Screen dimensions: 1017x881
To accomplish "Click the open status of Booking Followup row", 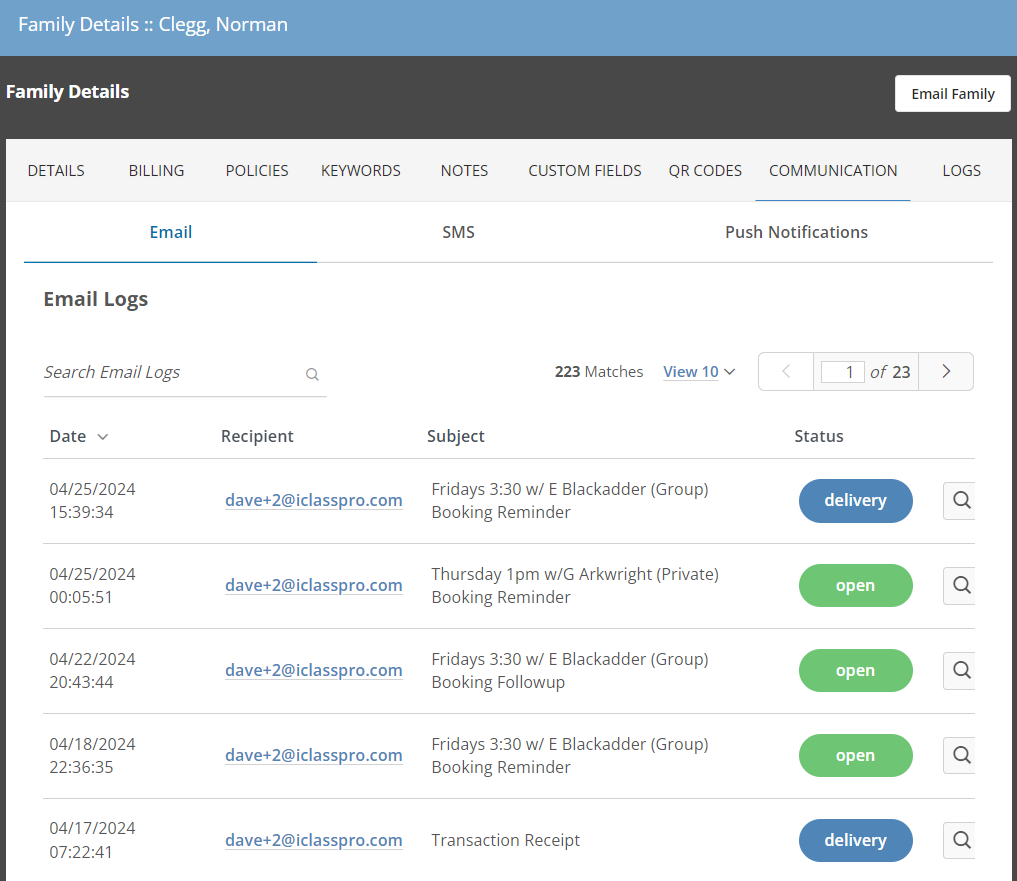I will coord(855,671).
